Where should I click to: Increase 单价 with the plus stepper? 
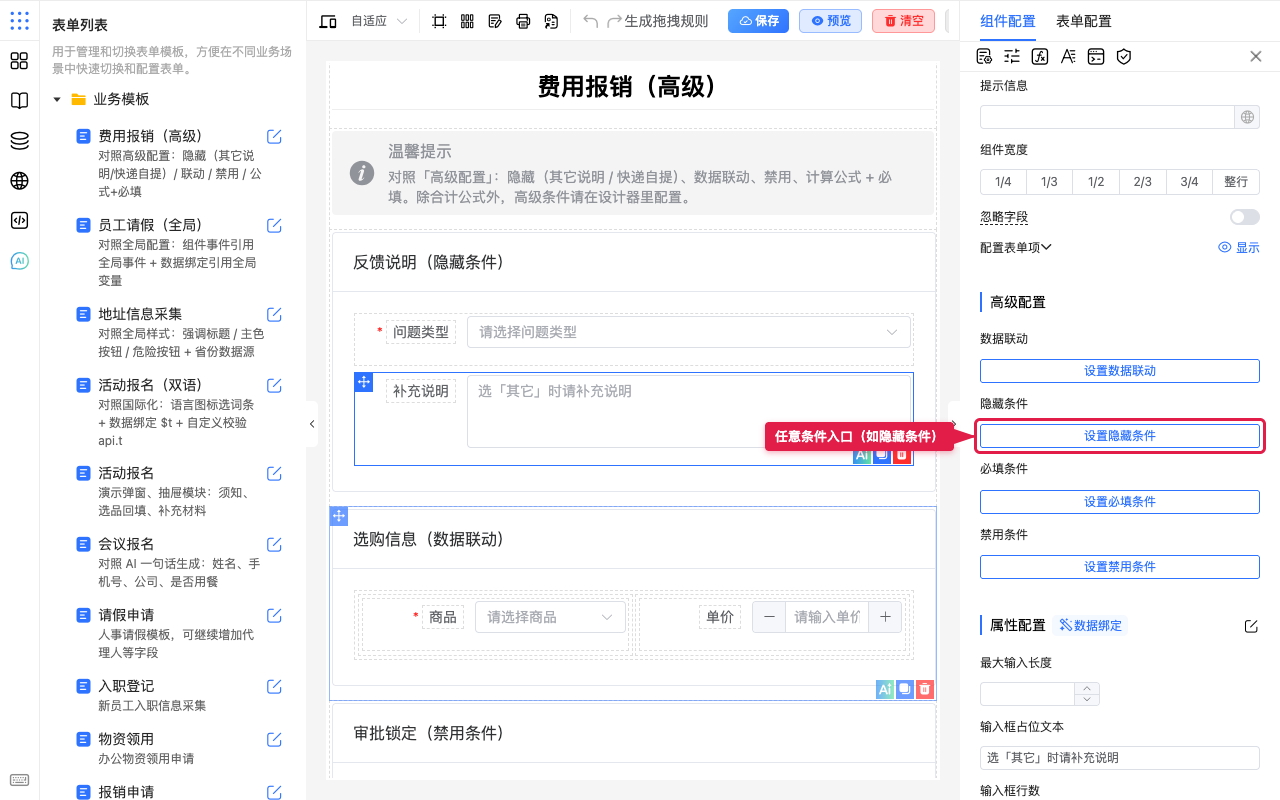point(885,617)
